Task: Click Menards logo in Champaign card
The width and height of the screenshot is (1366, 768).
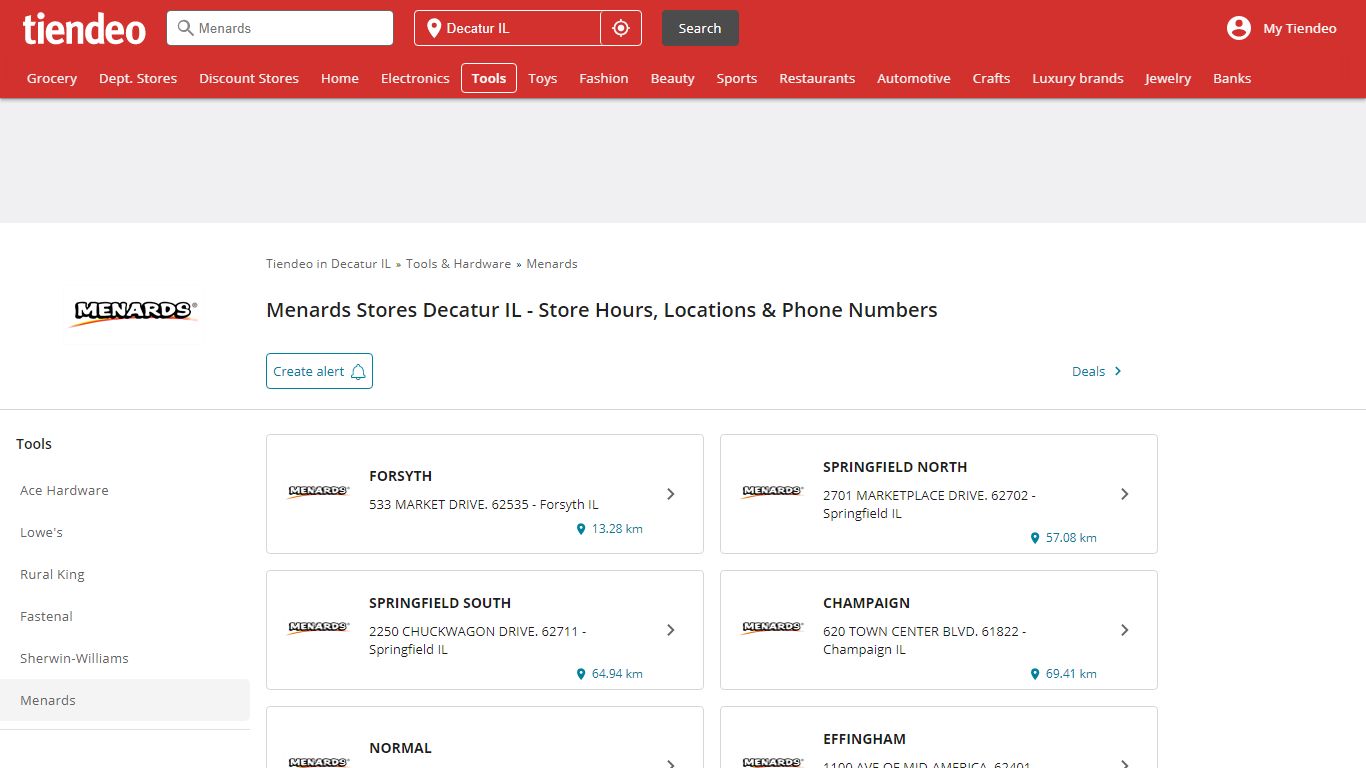Action: [x=772, y=627]
